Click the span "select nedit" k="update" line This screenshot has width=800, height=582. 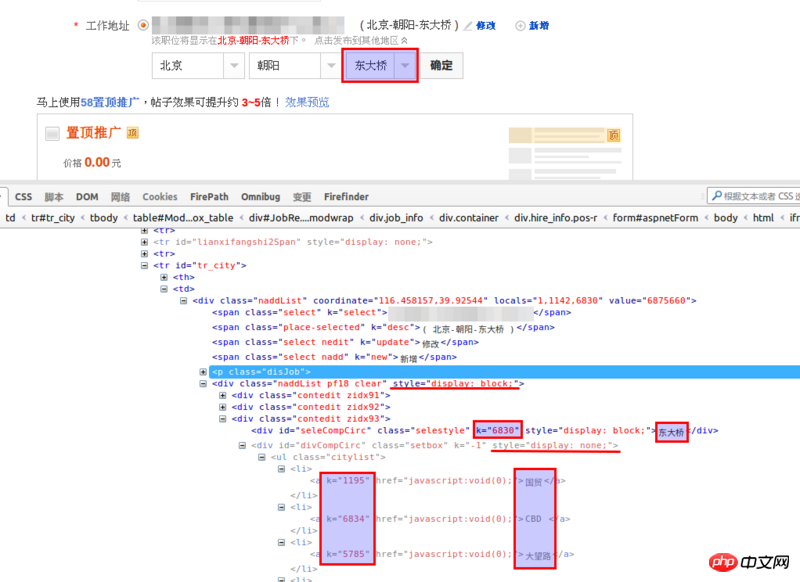click(345, 342)
